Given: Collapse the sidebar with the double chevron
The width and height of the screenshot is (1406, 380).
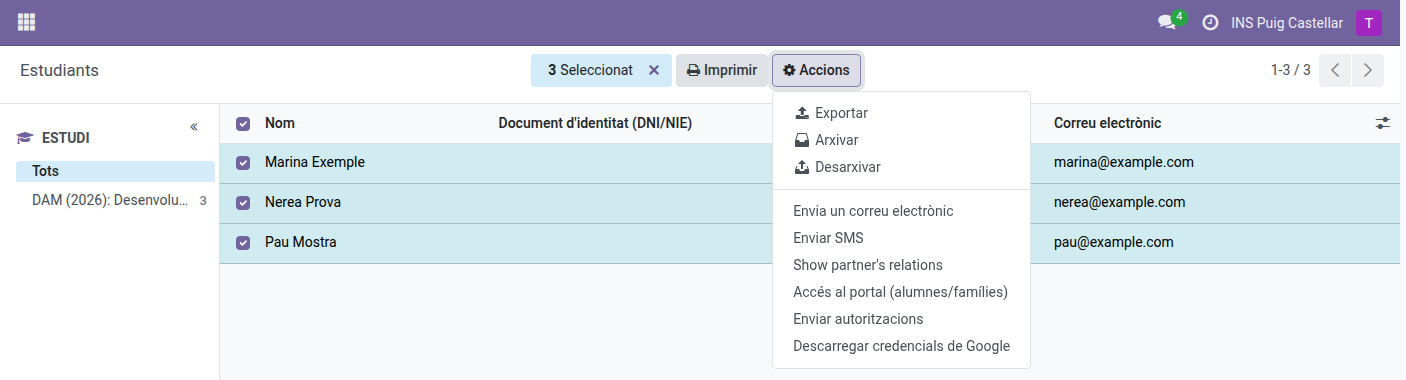Looking at the screenshot, I should (x=194, y=127).
